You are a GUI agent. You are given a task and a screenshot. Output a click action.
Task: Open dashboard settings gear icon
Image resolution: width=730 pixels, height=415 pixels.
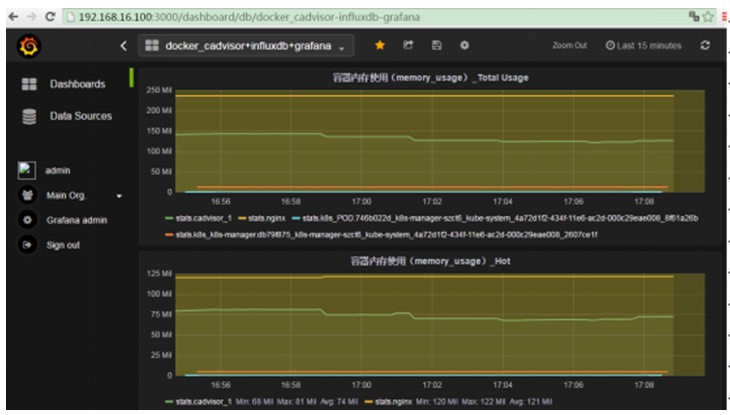[464, 45]
